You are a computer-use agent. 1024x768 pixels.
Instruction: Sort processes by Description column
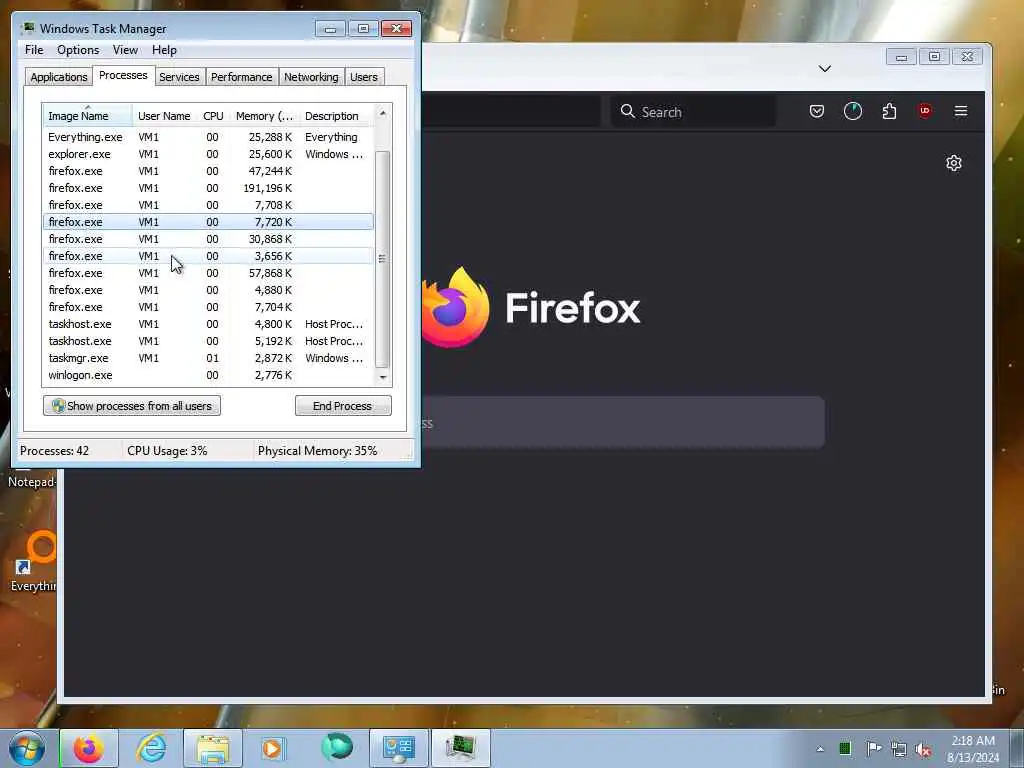(x=336, y=116)
